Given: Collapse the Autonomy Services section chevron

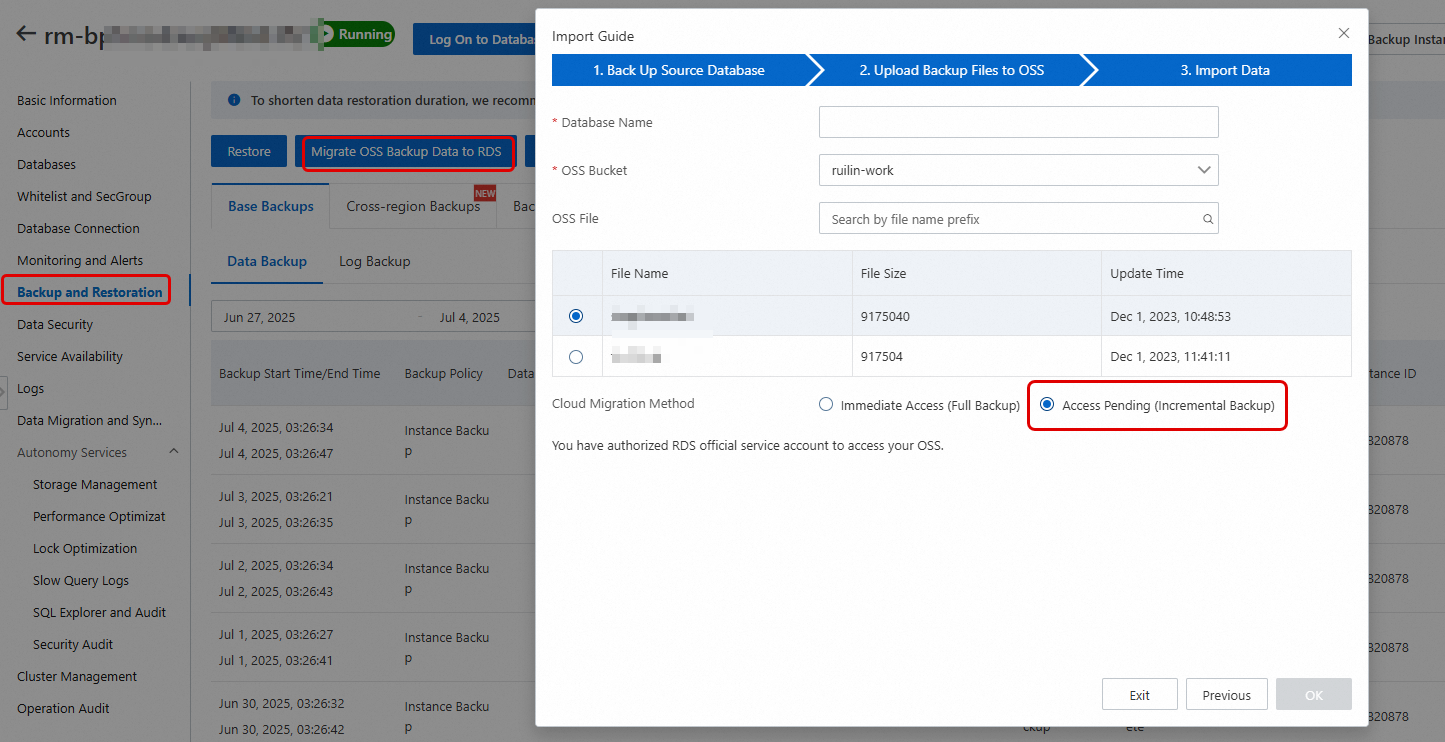Looking at the screenshot, I should [x=174, y=452].
